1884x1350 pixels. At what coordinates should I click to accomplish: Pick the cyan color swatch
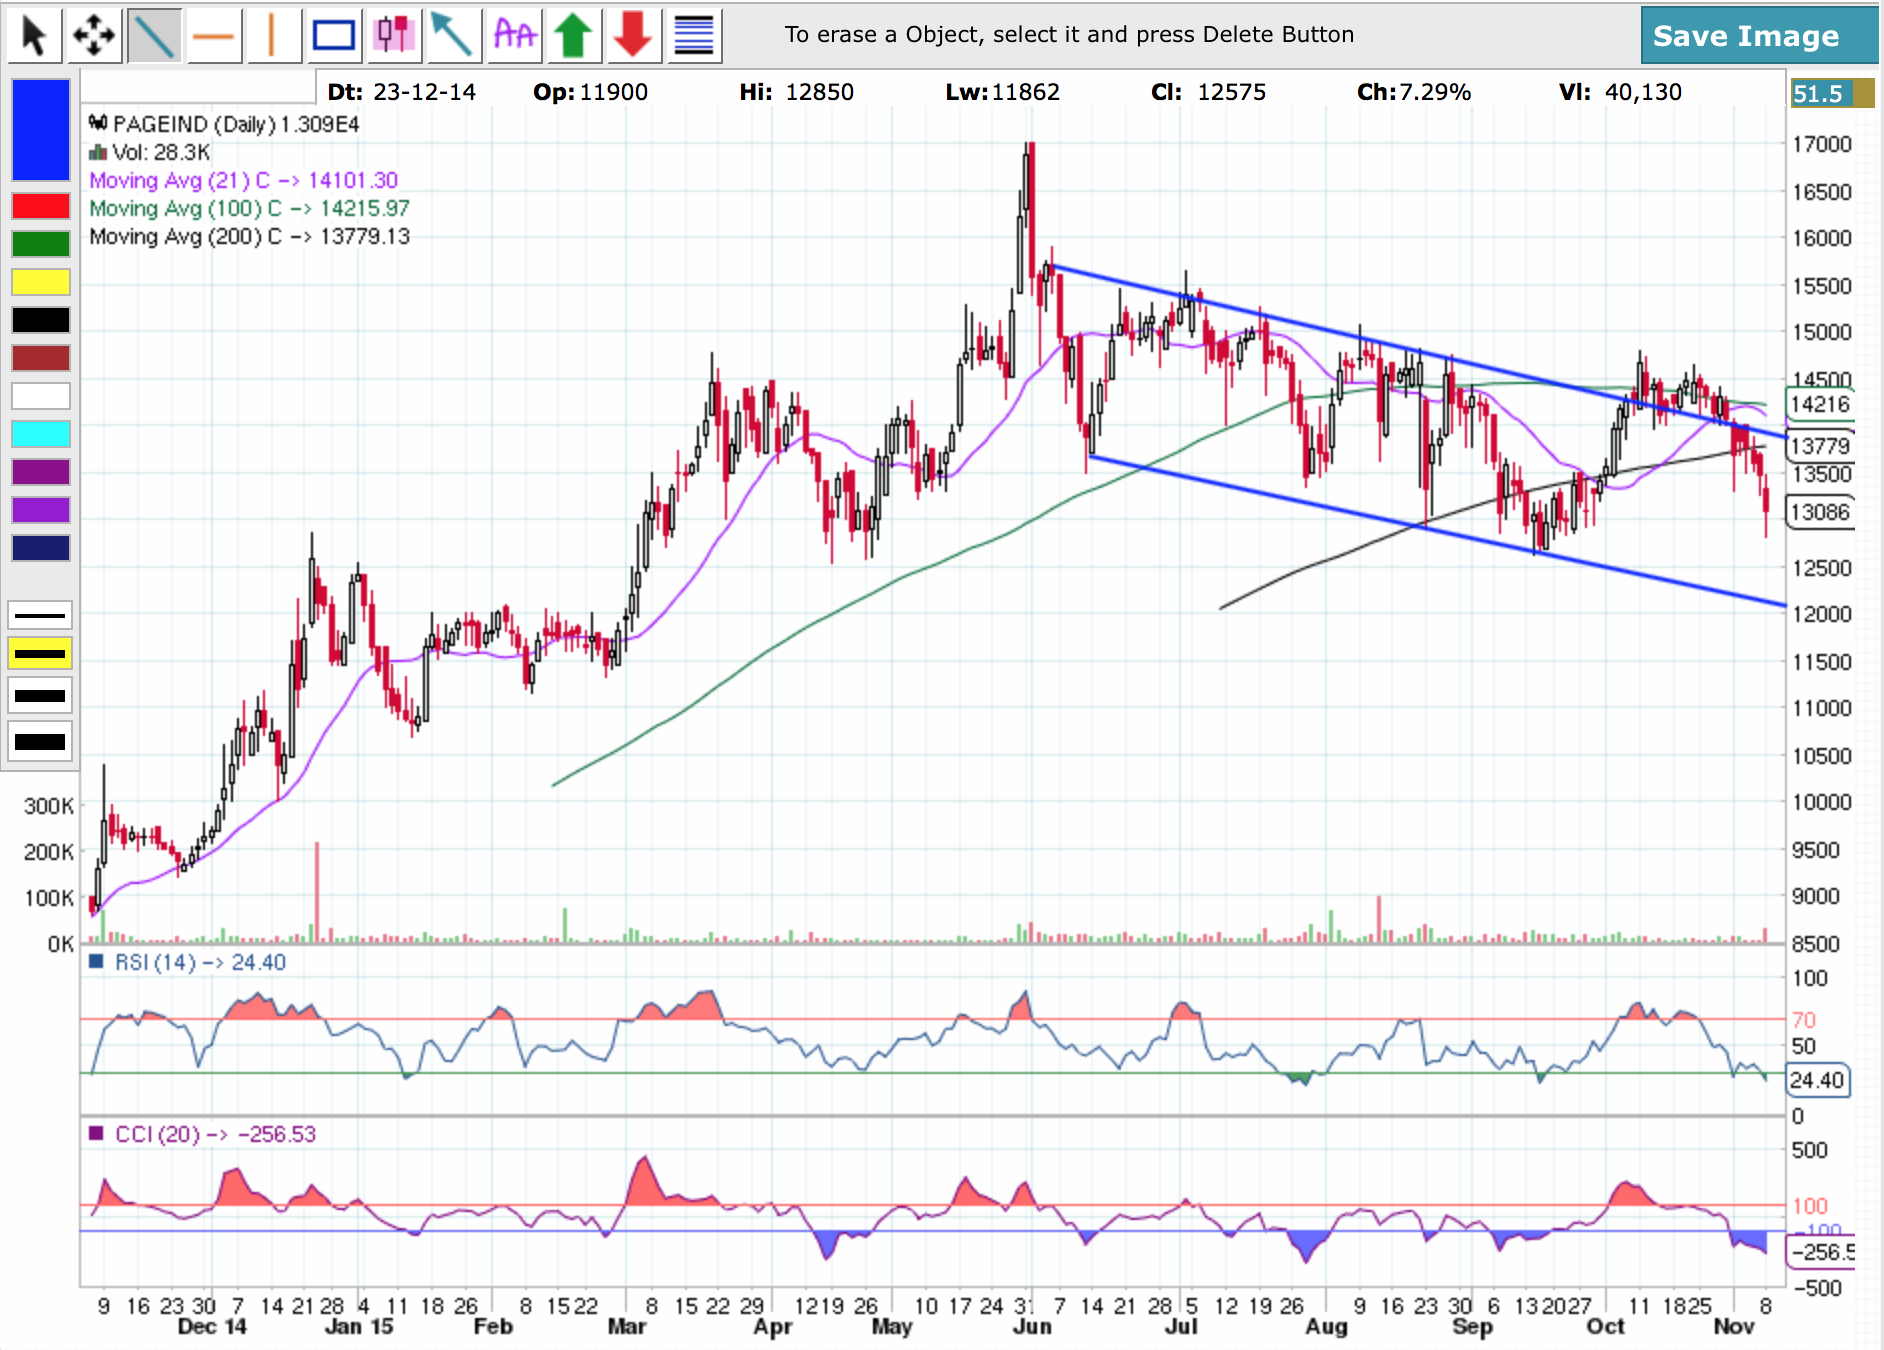[x=41, y=434]
